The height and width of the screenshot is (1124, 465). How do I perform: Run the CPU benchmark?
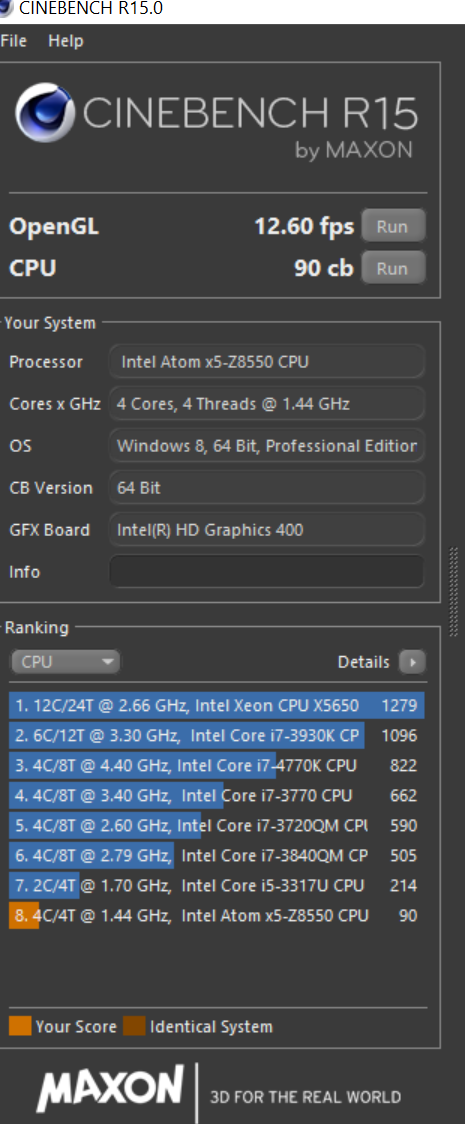coord(393,268)
